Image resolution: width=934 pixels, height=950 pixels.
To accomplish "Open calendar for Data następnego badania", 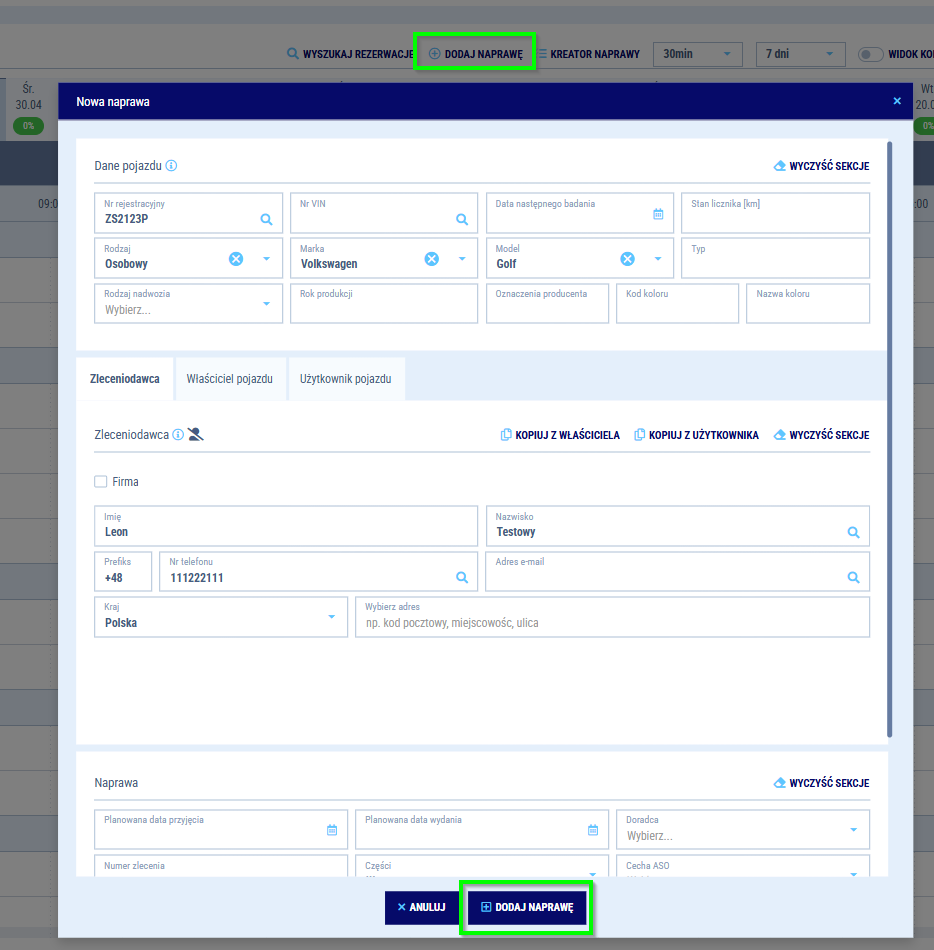I will (658, 214).
